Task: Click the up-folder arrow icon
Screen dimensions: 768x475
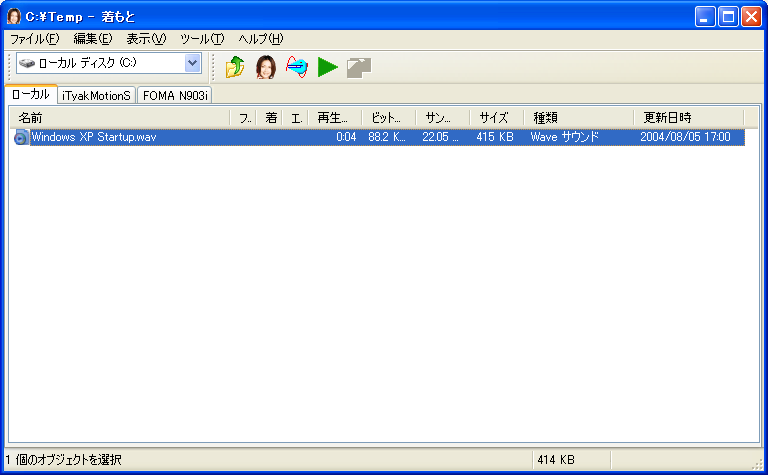Action: (x=235, y=67)
